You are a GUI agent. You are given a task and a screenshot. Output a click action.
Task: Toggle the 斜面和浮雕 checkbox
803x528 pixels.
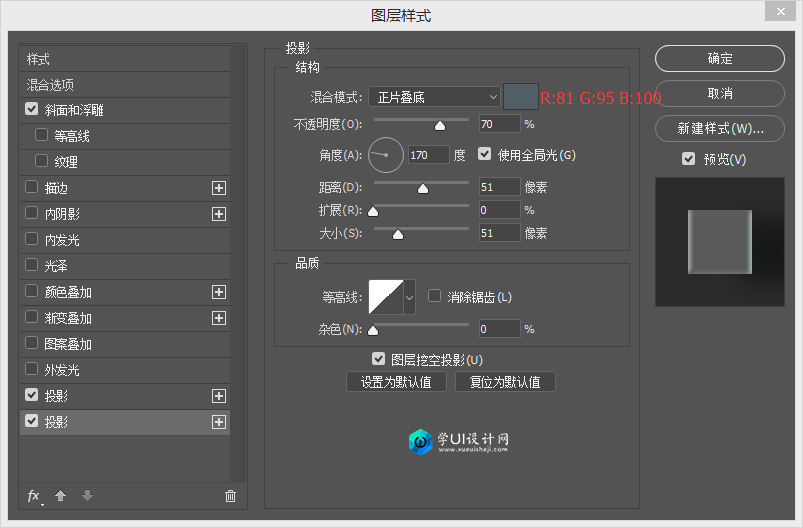tap(32, 110)
